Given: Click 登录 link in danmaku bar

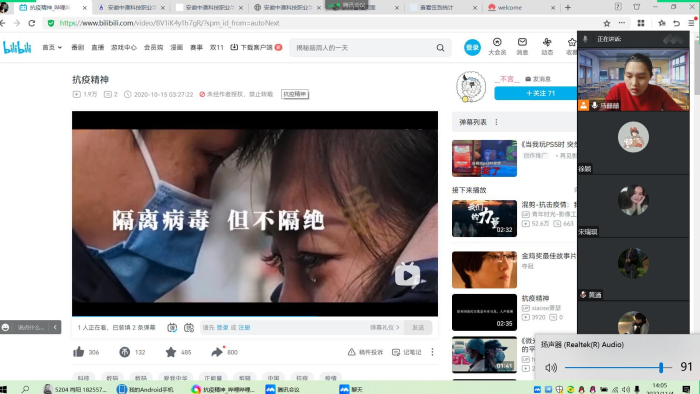Looking at the screenshot, I should pyautogui.click(x=222, y=328).
